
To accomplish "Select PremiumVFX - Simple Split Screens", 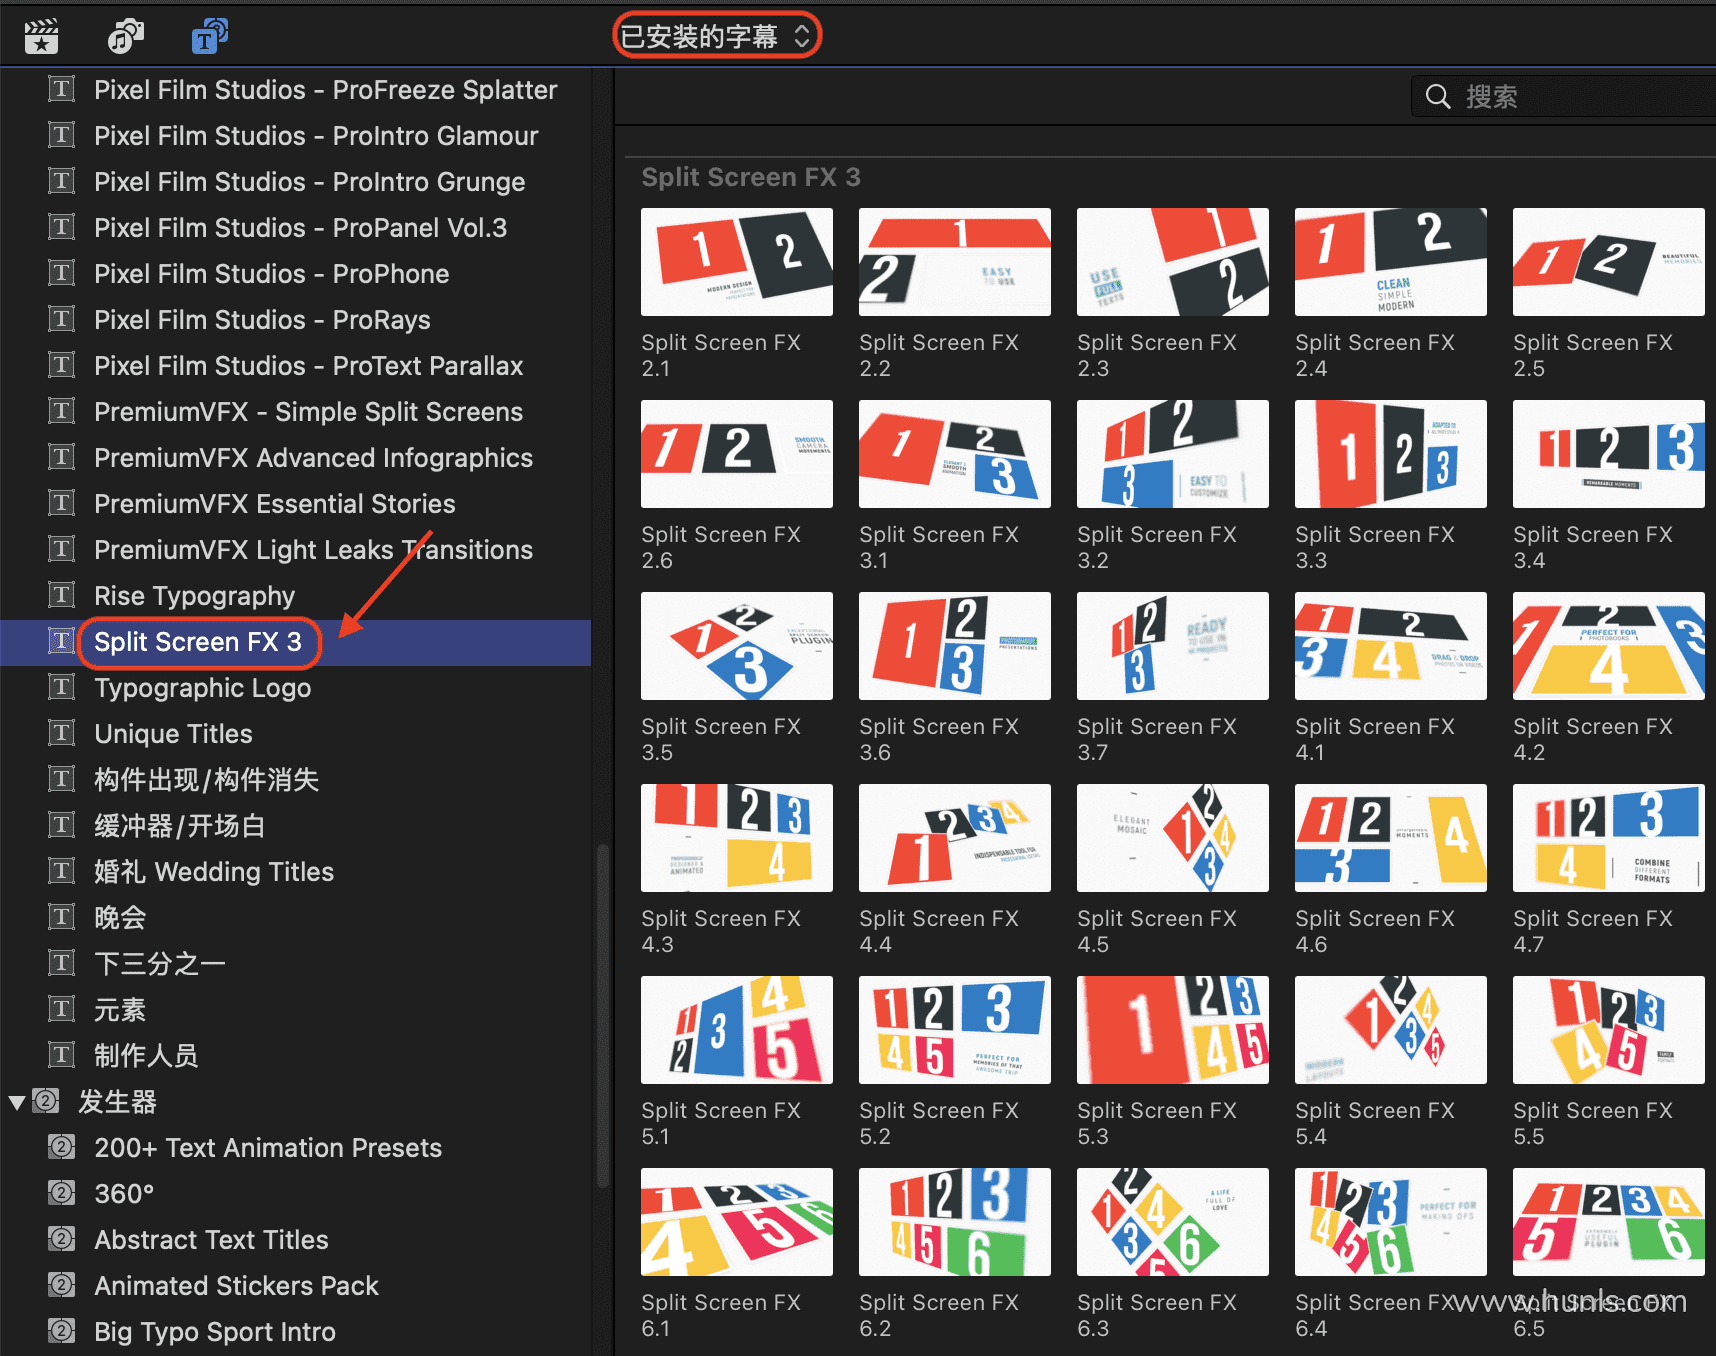I will point(308,412).
